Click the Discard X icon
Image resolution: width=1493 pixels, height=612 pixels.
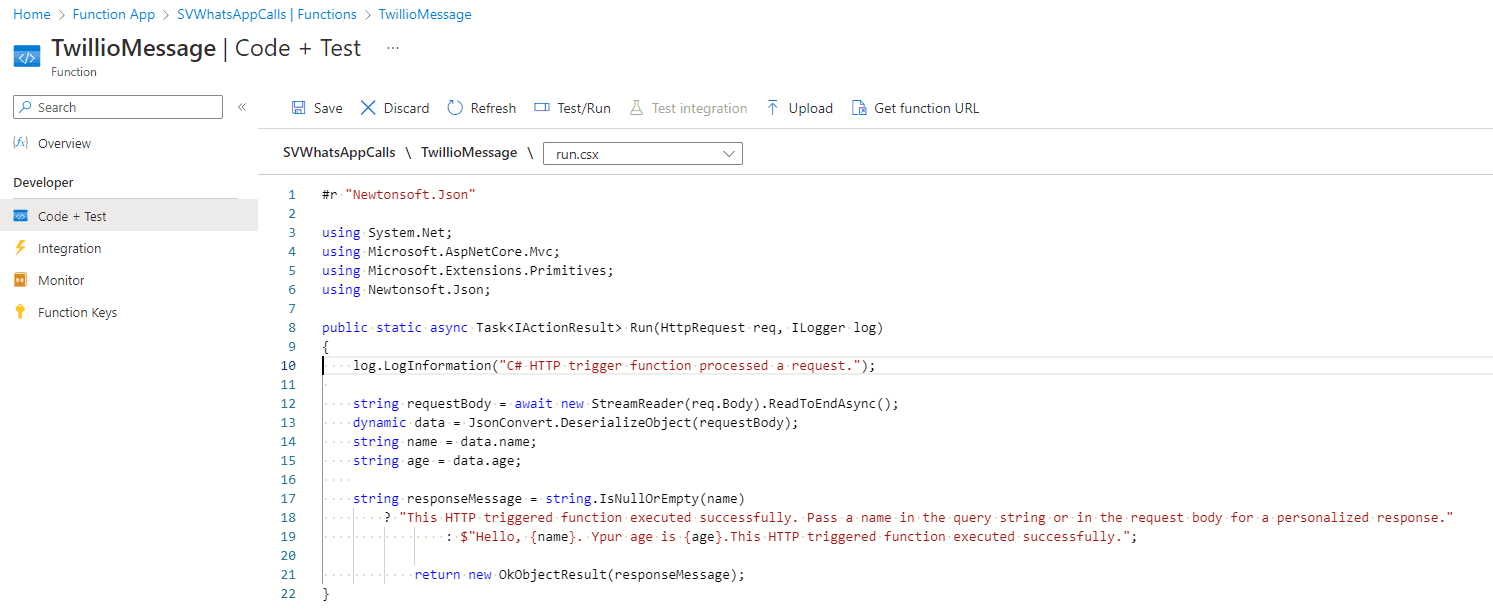point(368,108)
